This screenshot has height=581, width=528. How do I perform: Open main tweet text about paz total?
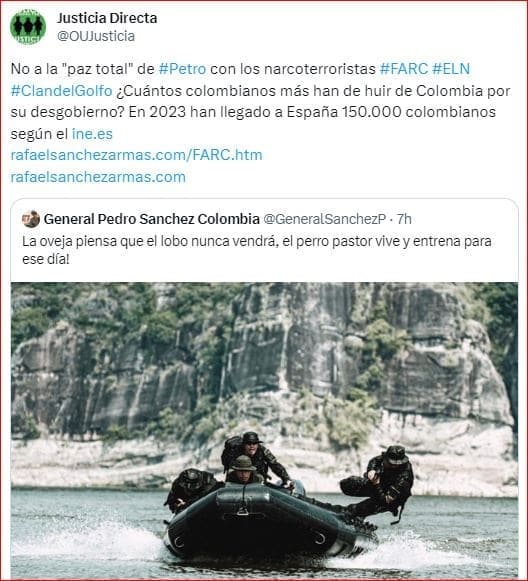point(260,101)
